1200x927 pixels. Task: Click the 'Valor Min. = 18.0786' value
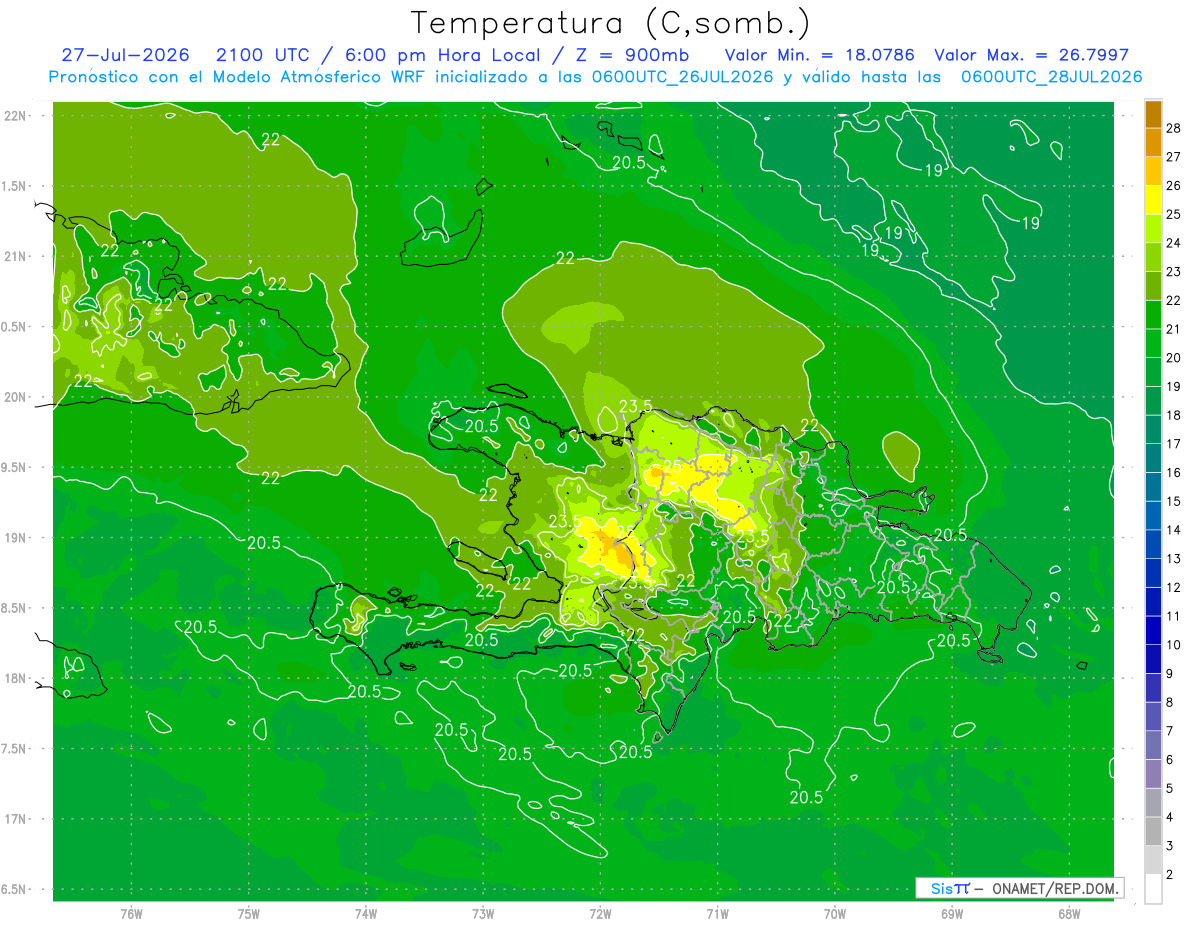(819, 55)
